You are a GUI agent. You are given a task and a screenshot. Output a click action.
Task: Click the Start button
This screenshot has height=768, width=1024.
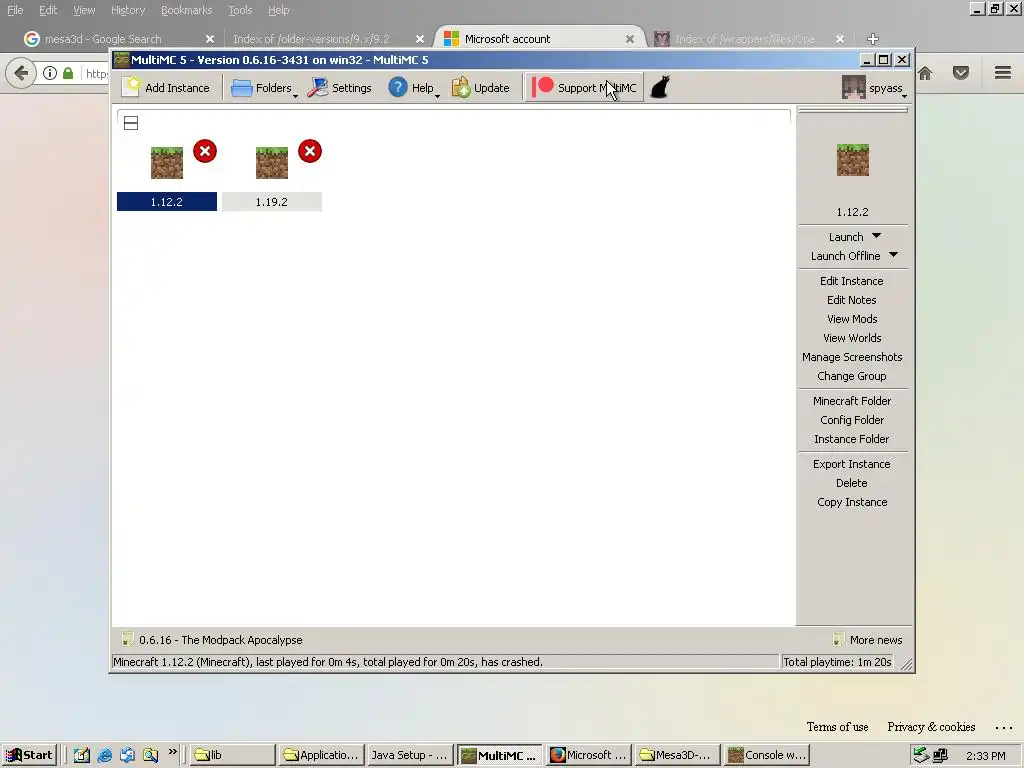click(x=29, y=755)
